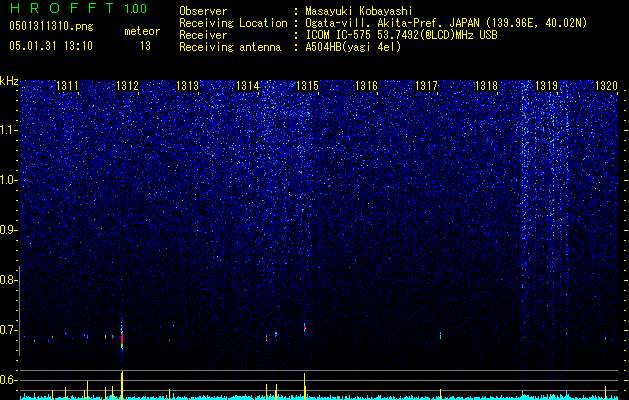
Task: Click observer name Masayuki Kobayashi
Action: click(x=359, y=11)
